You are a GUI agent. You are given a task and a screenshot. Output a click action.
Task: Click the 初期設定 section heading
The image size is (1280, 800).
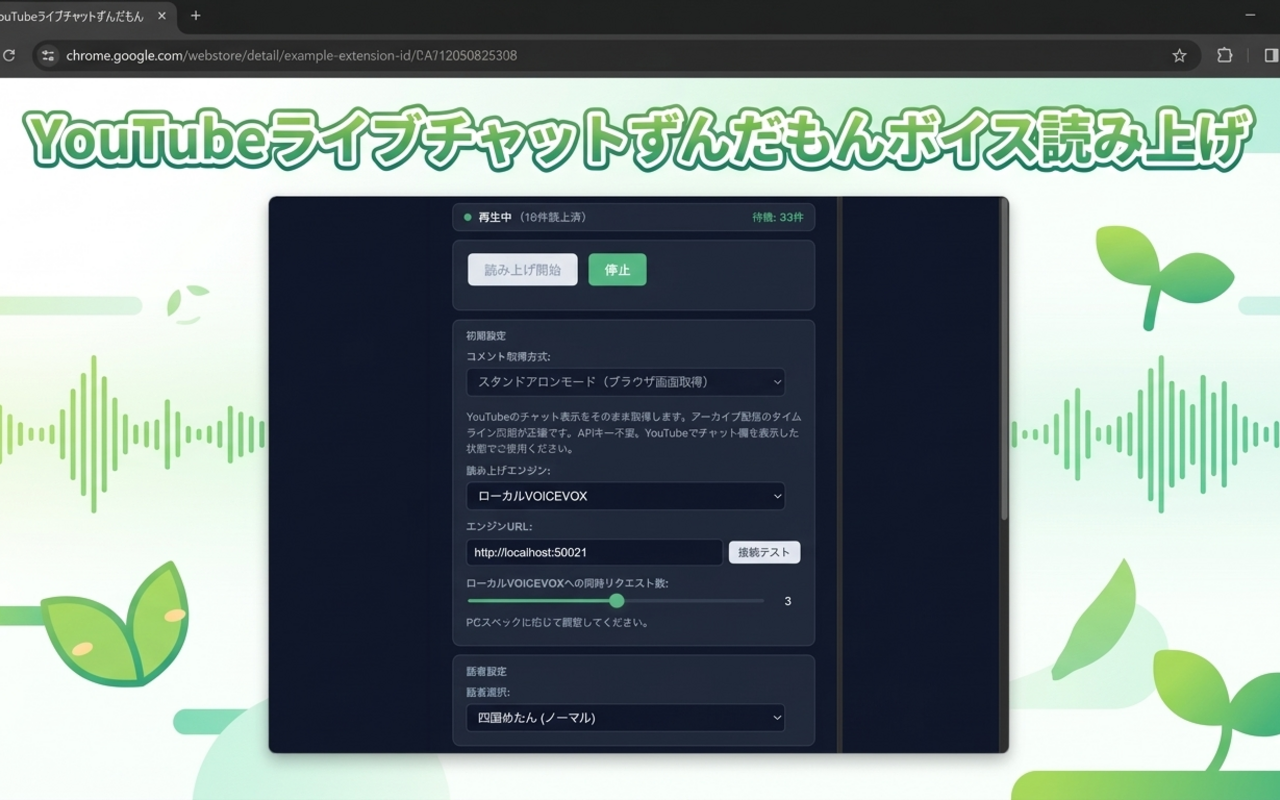tap(486, 336)
